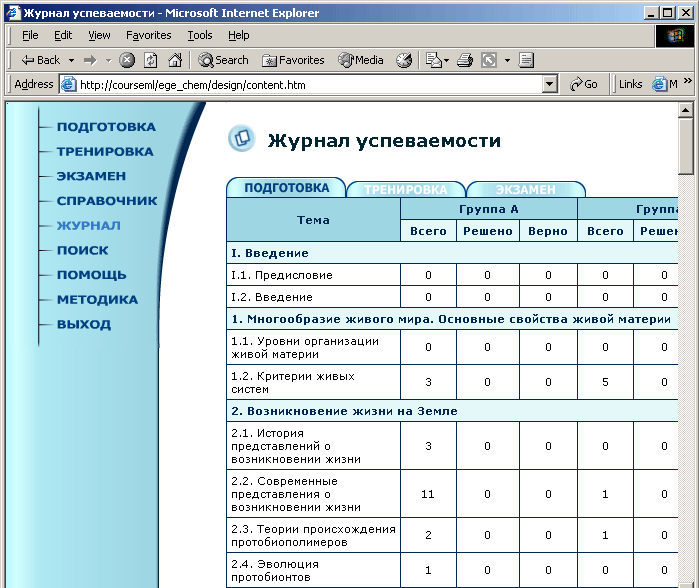
Task: Click the Go arrow button
Action: 584,84
